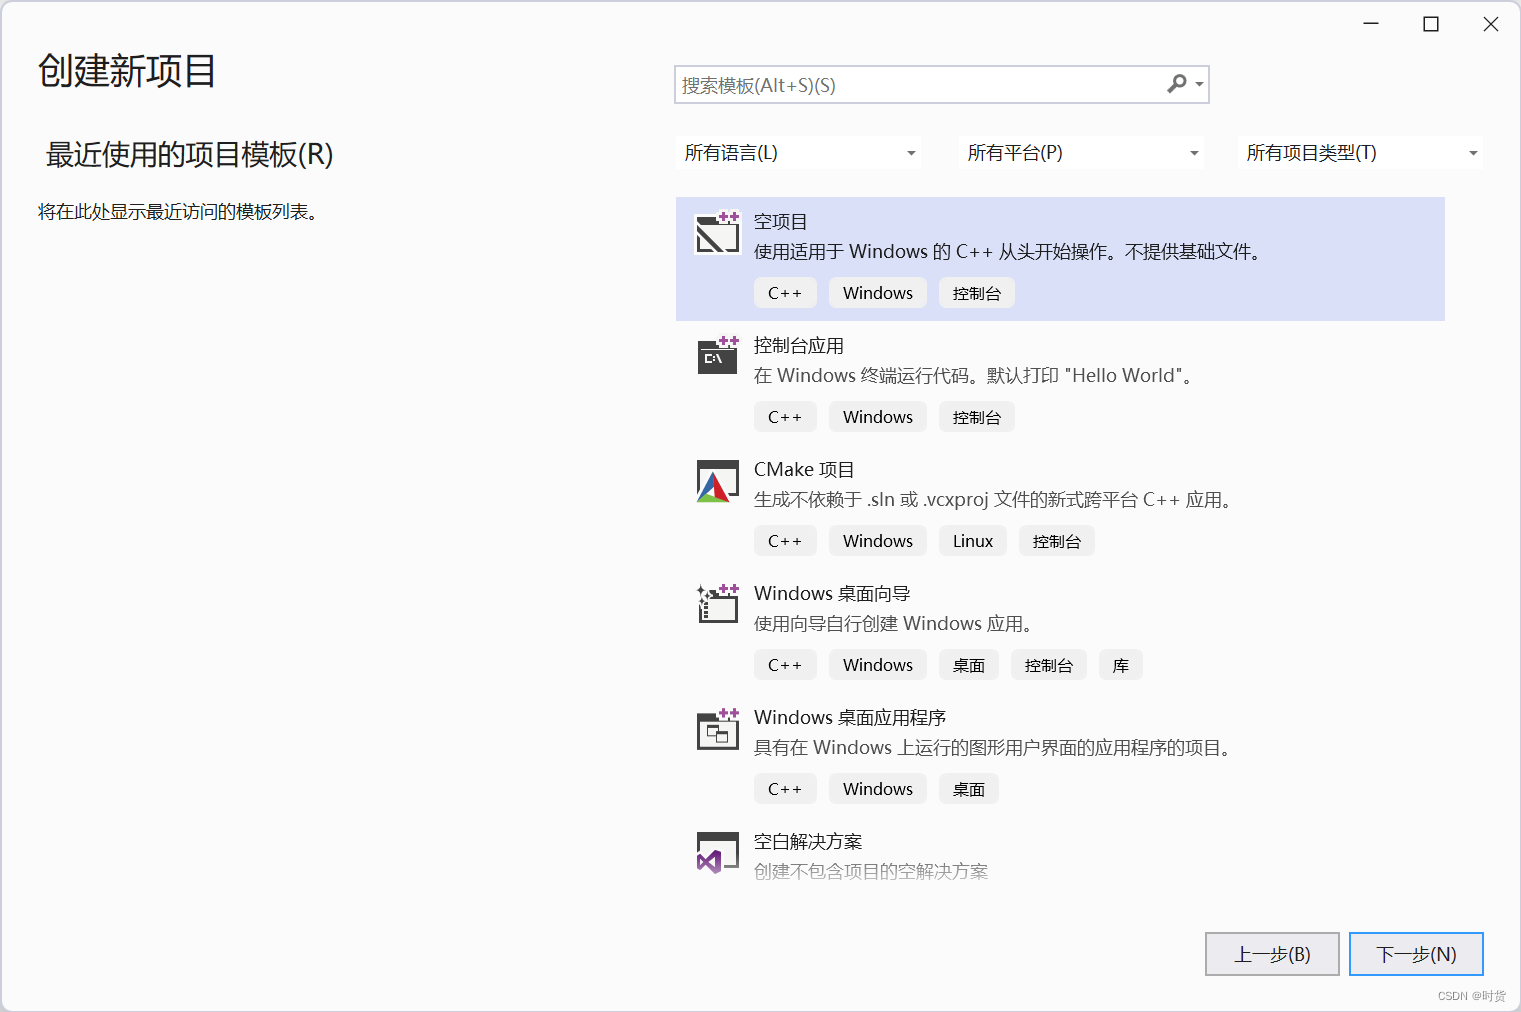1521x1012 pixels.
Task: Select the CMake 项目 triangle icon
Action: (717, 481)
